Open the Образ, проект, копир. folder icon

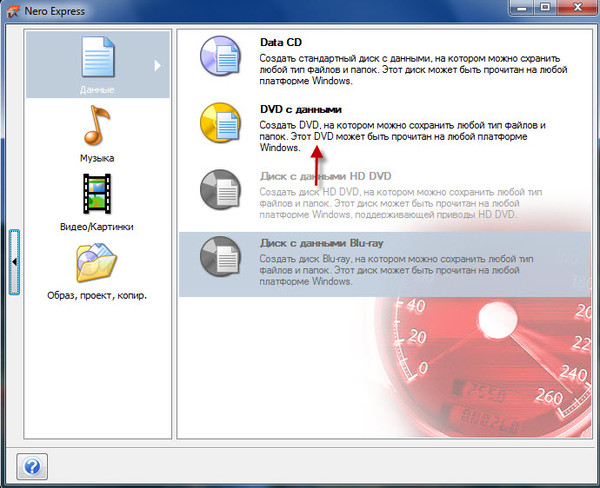[x=96, y=263]
